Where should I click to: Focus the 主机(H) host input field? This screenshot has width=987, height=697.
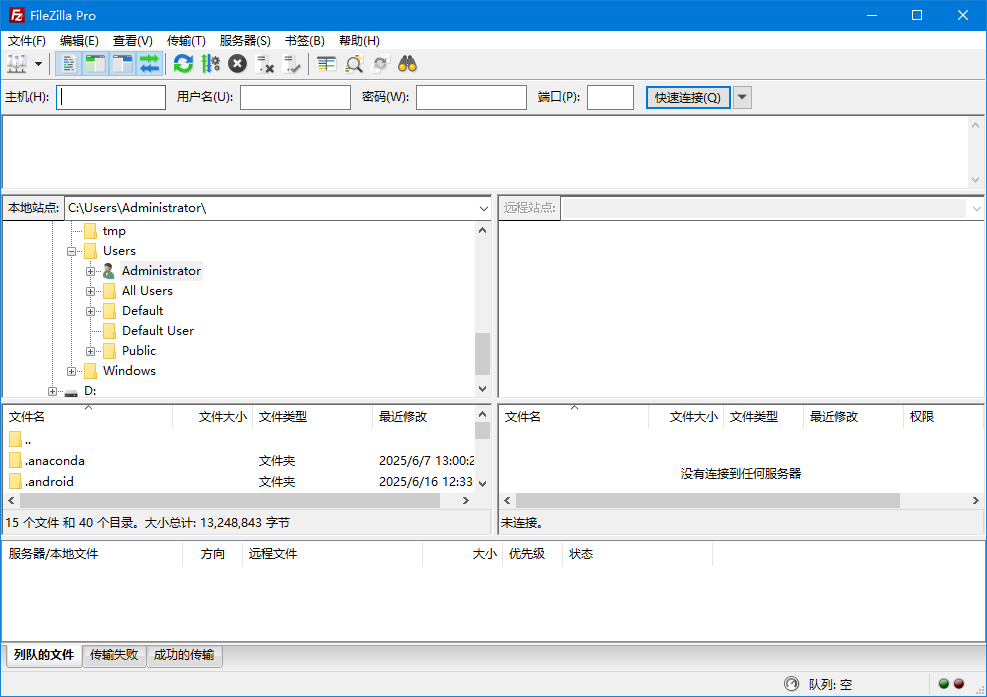[x=111, y=98]
